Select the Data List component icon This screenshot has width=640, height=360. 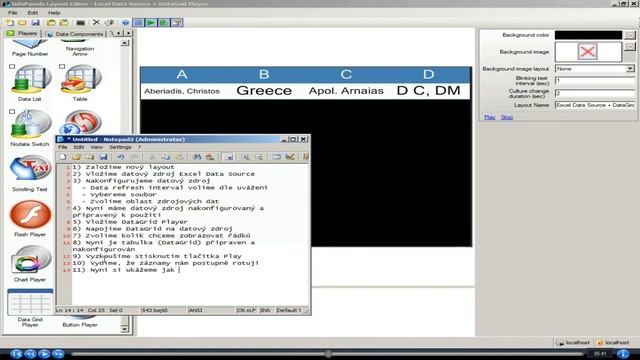(x=30, y=80)
